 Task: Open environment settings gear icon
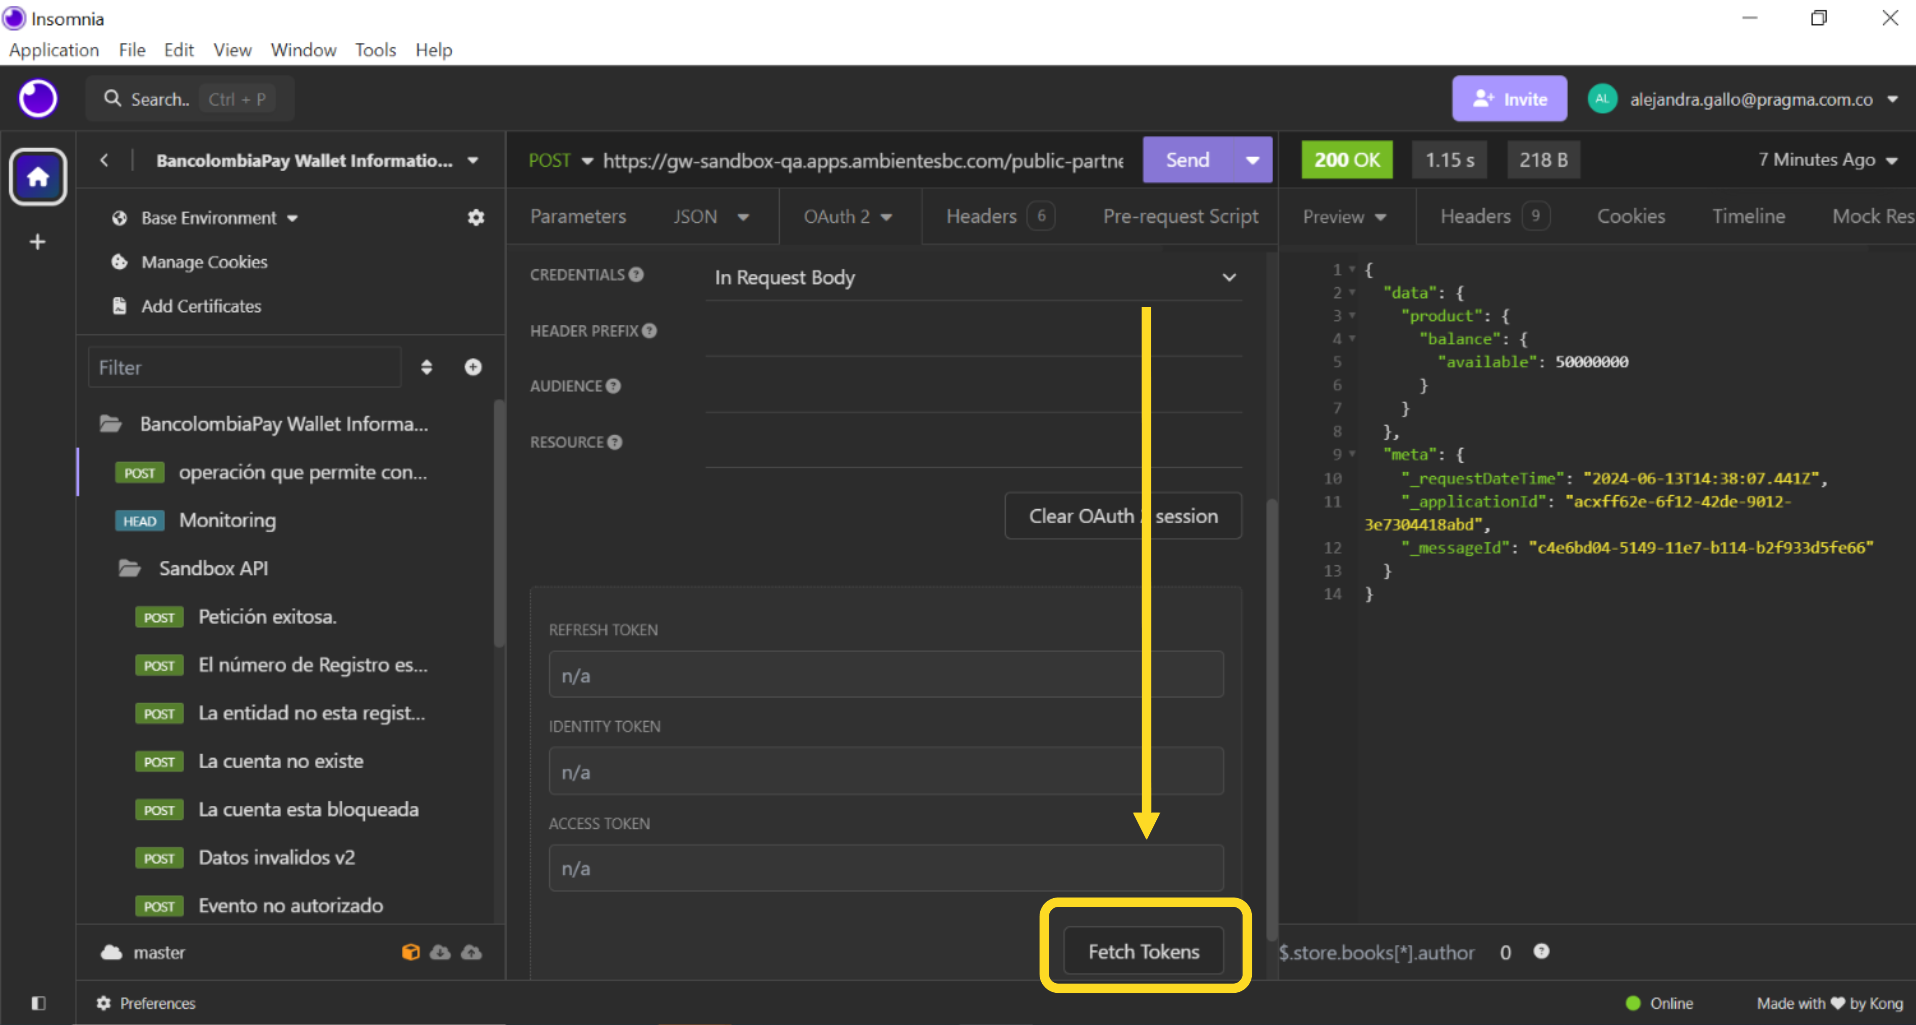[x=476, y=217]
